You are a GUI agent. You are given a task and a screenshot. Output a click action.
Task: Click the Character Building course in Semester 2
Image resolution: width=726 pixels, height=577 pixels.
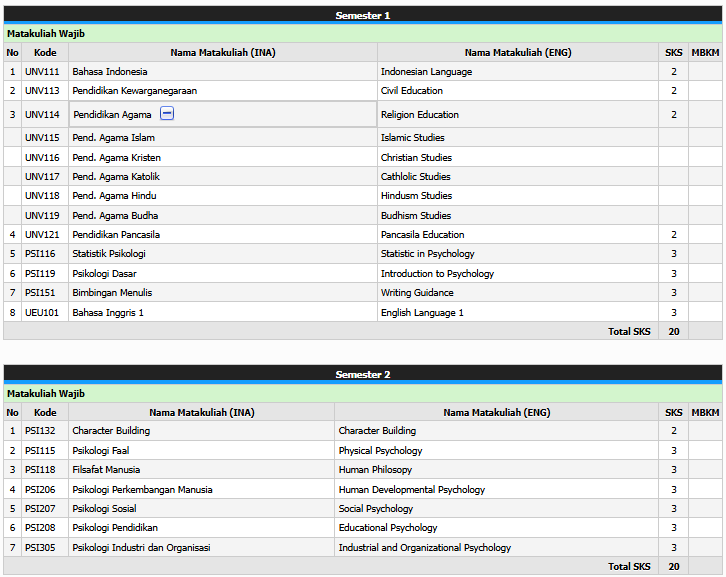[x=111, y=431]
